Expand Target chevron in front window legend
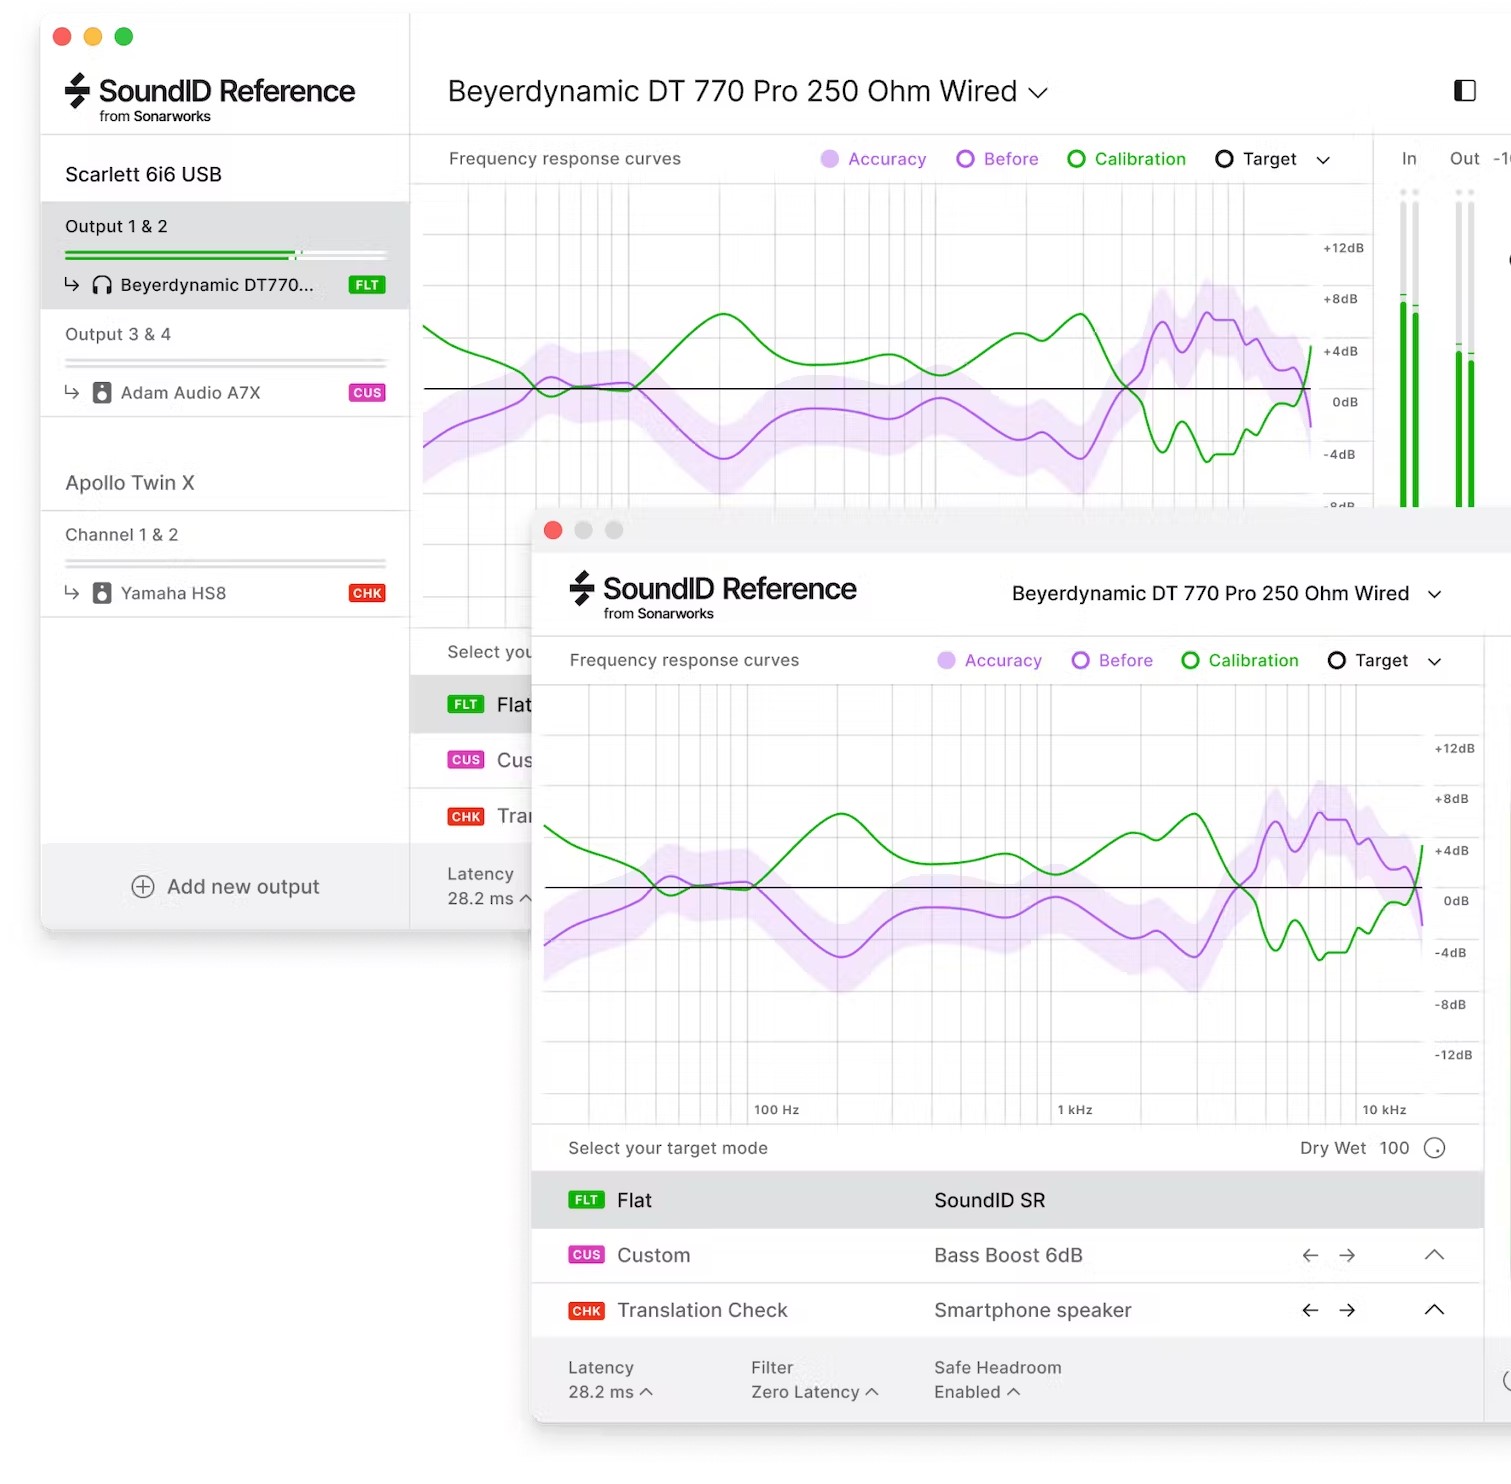 pyautogui.click(x=1434, y=661)
